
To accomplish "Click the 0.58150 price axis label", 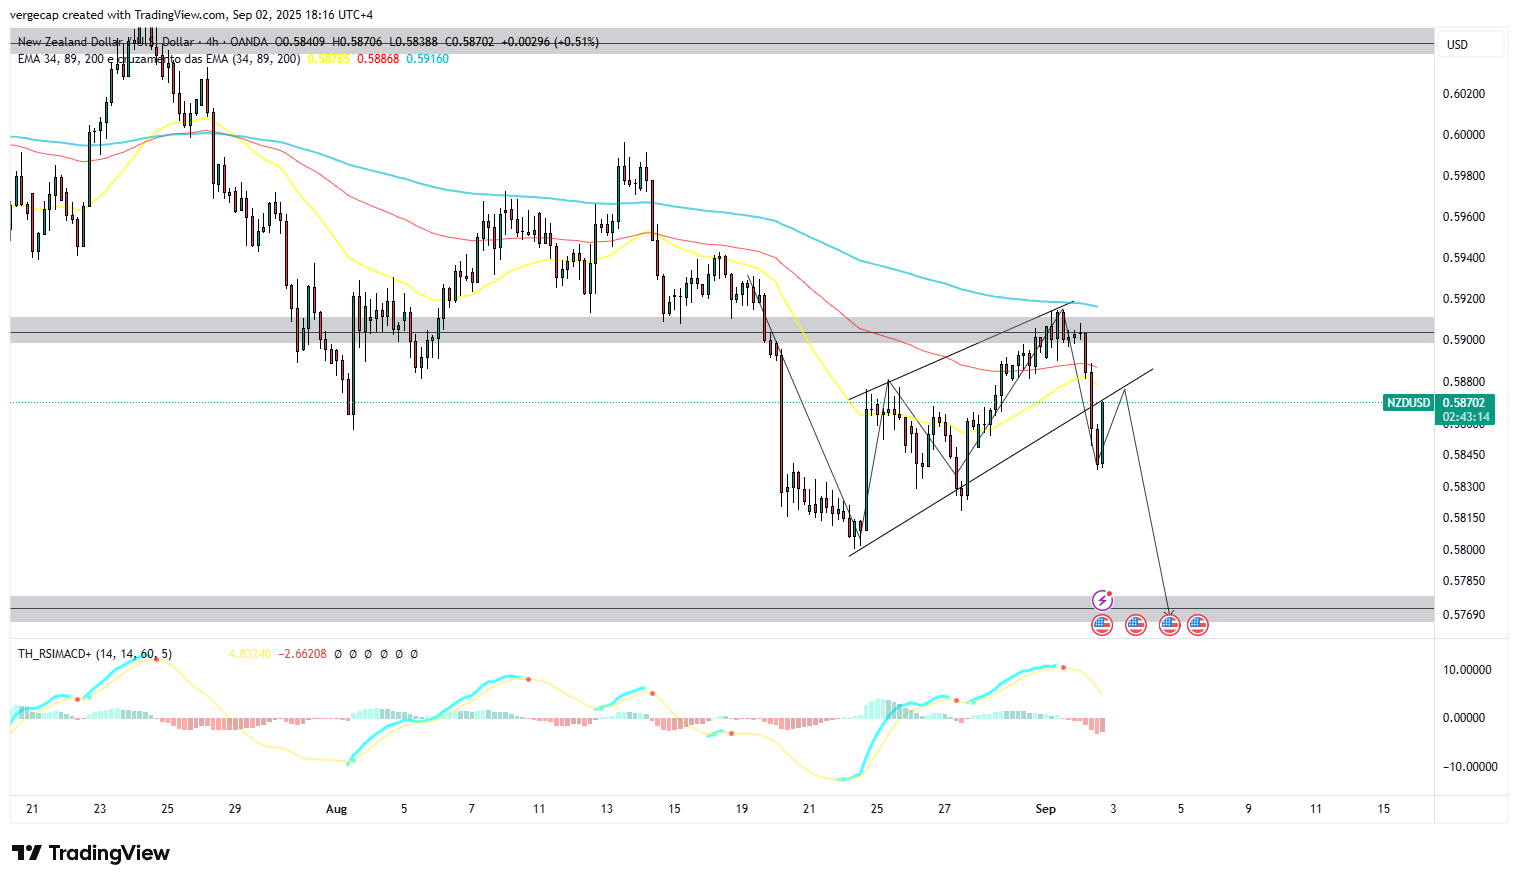I will [1463, 518].
